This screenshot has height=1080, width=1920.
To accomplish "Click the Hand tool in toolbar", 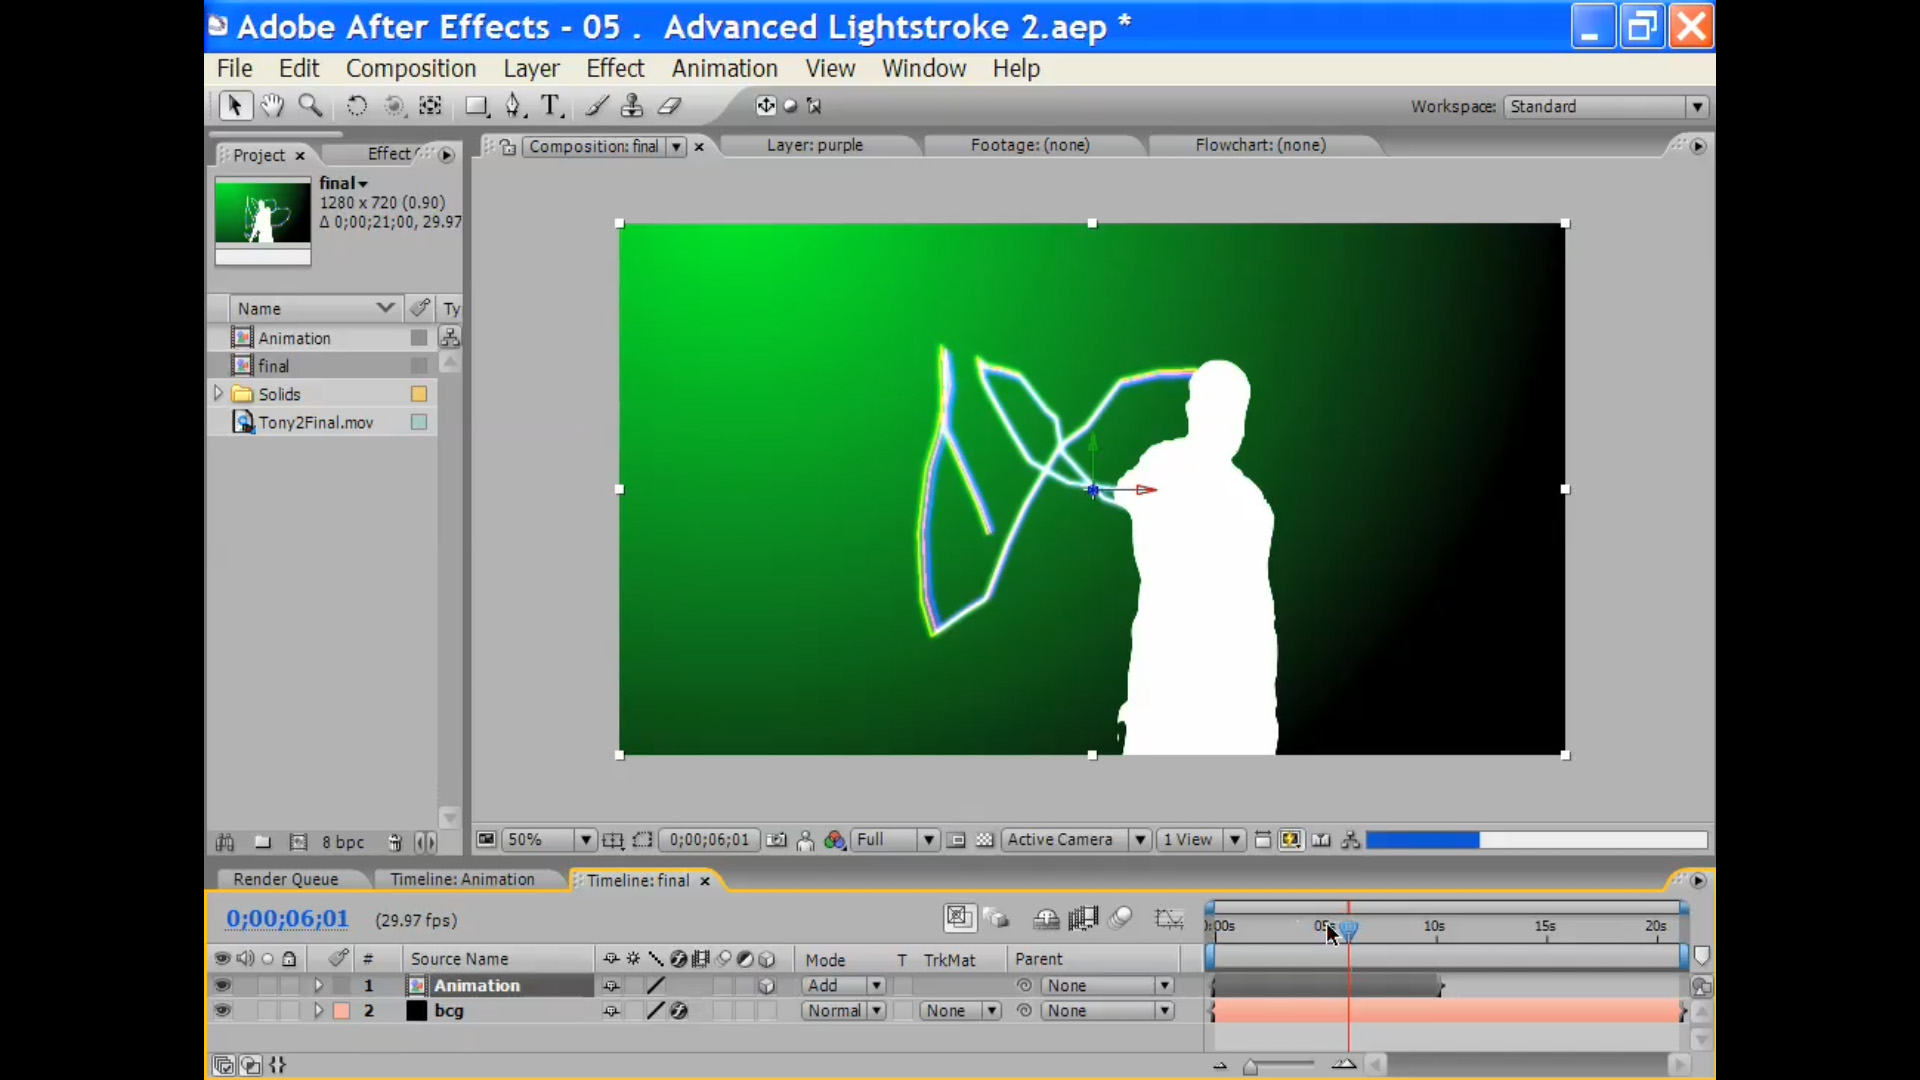I will click(270, 105).
